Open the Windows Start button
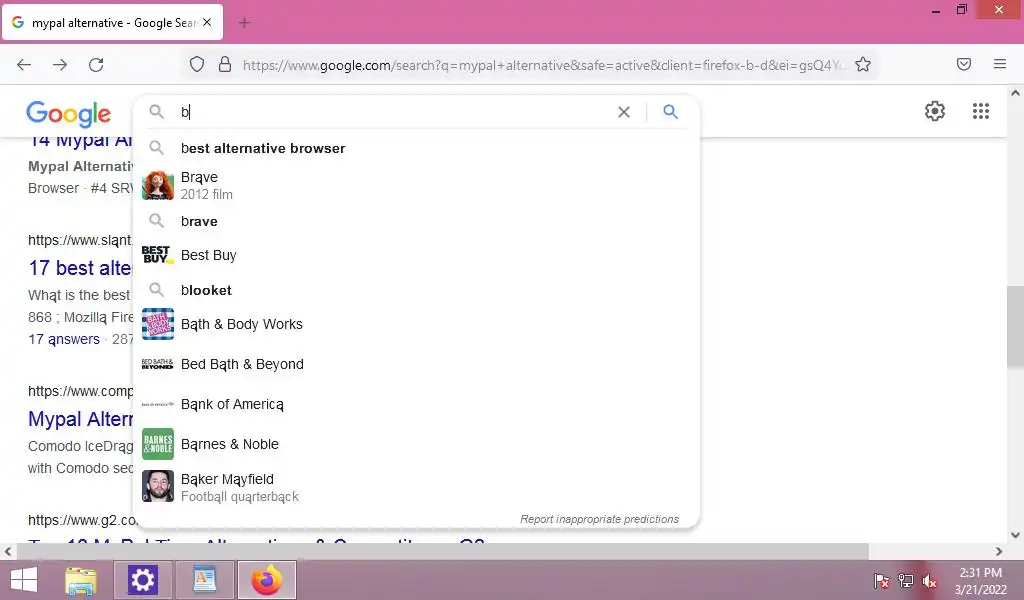This screenshot has width=1024, height=600. (24, 580)
